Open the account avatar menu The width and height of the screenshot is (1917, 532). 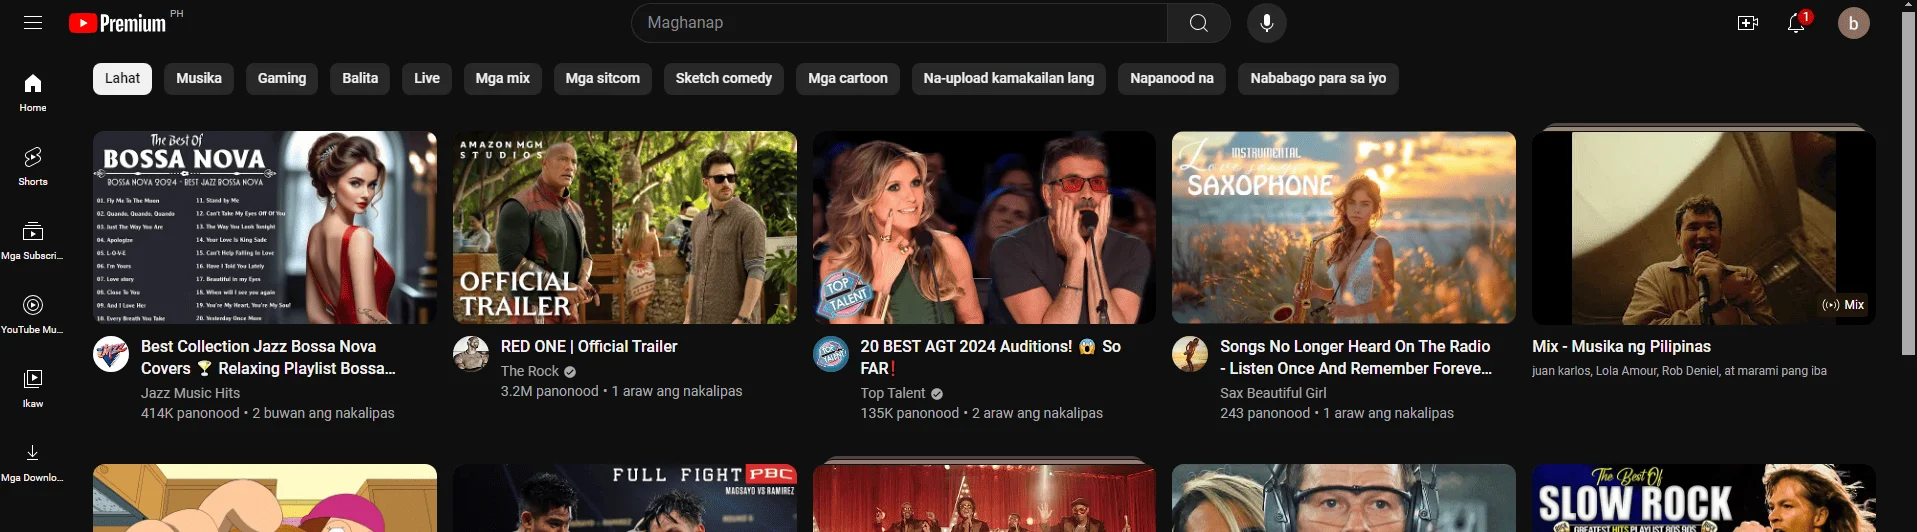pos(1853,23)
